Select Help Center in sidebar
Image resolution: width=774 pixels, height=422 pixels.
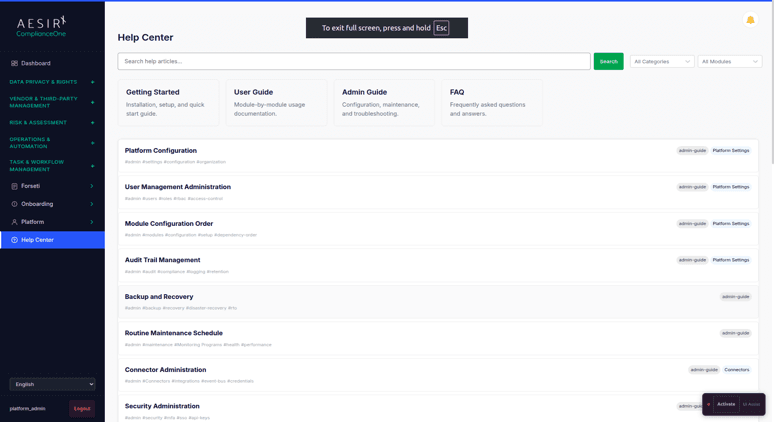click(52, 240)
